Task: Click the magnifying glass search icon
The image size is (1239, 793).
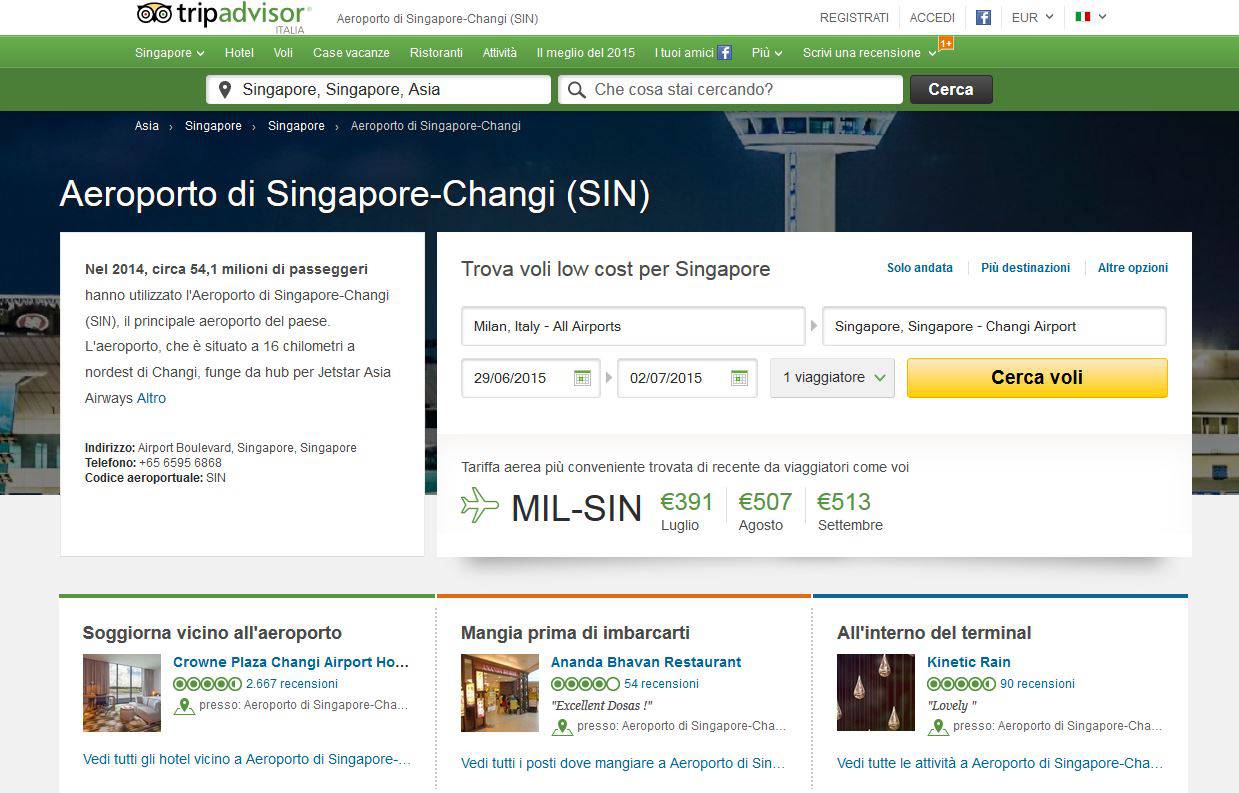Action: point(576,90)
